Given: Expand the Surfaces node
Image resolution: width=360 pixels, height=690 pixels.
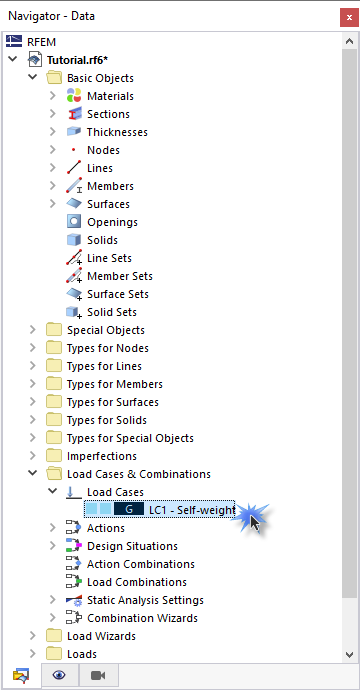Looking at the screenshot, I should point(52,204).
